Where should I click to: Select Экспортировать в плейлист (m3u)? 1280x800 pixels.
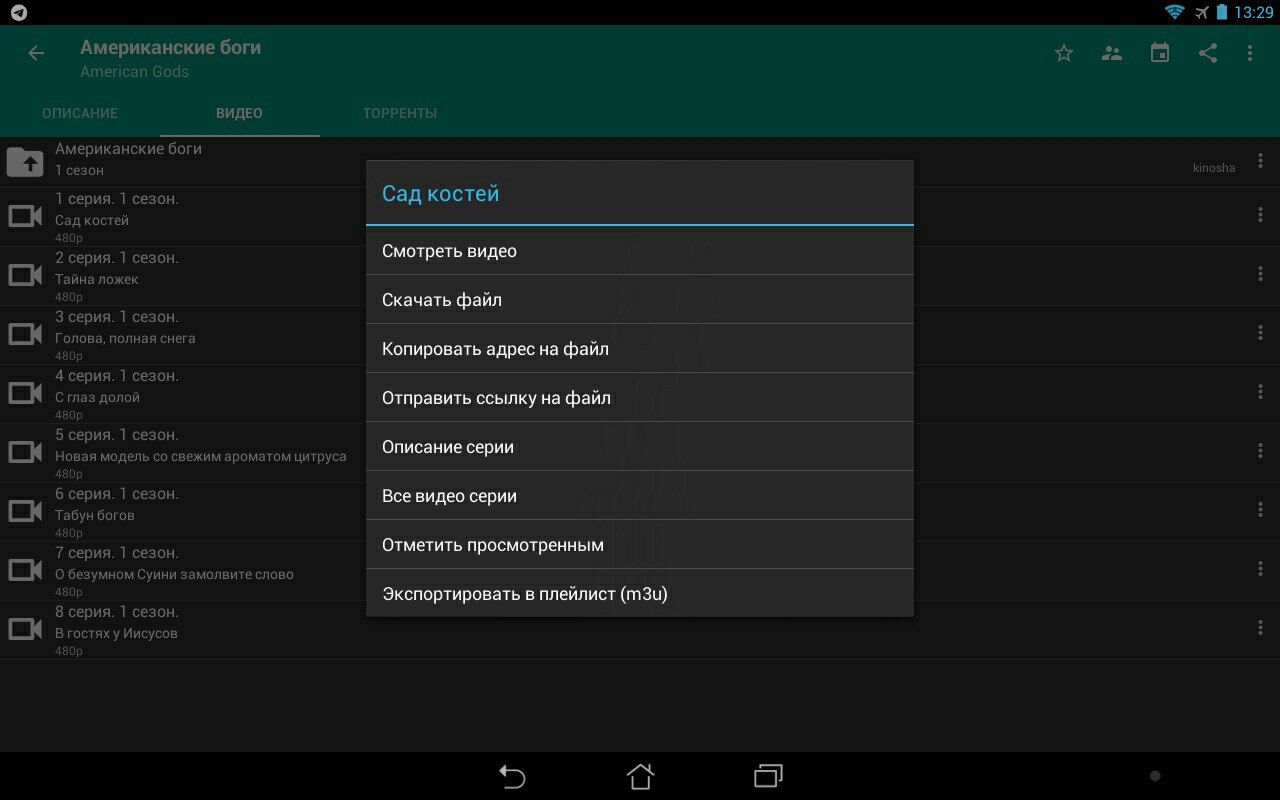(x=640, y=594)
